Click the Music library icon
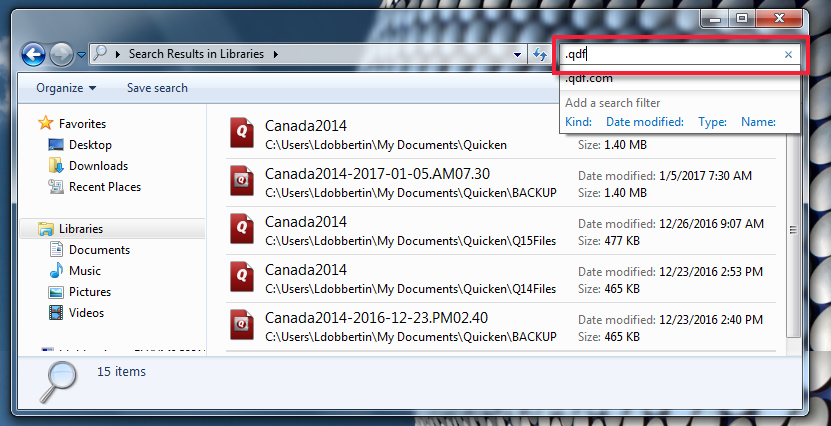 coord(56,271)
